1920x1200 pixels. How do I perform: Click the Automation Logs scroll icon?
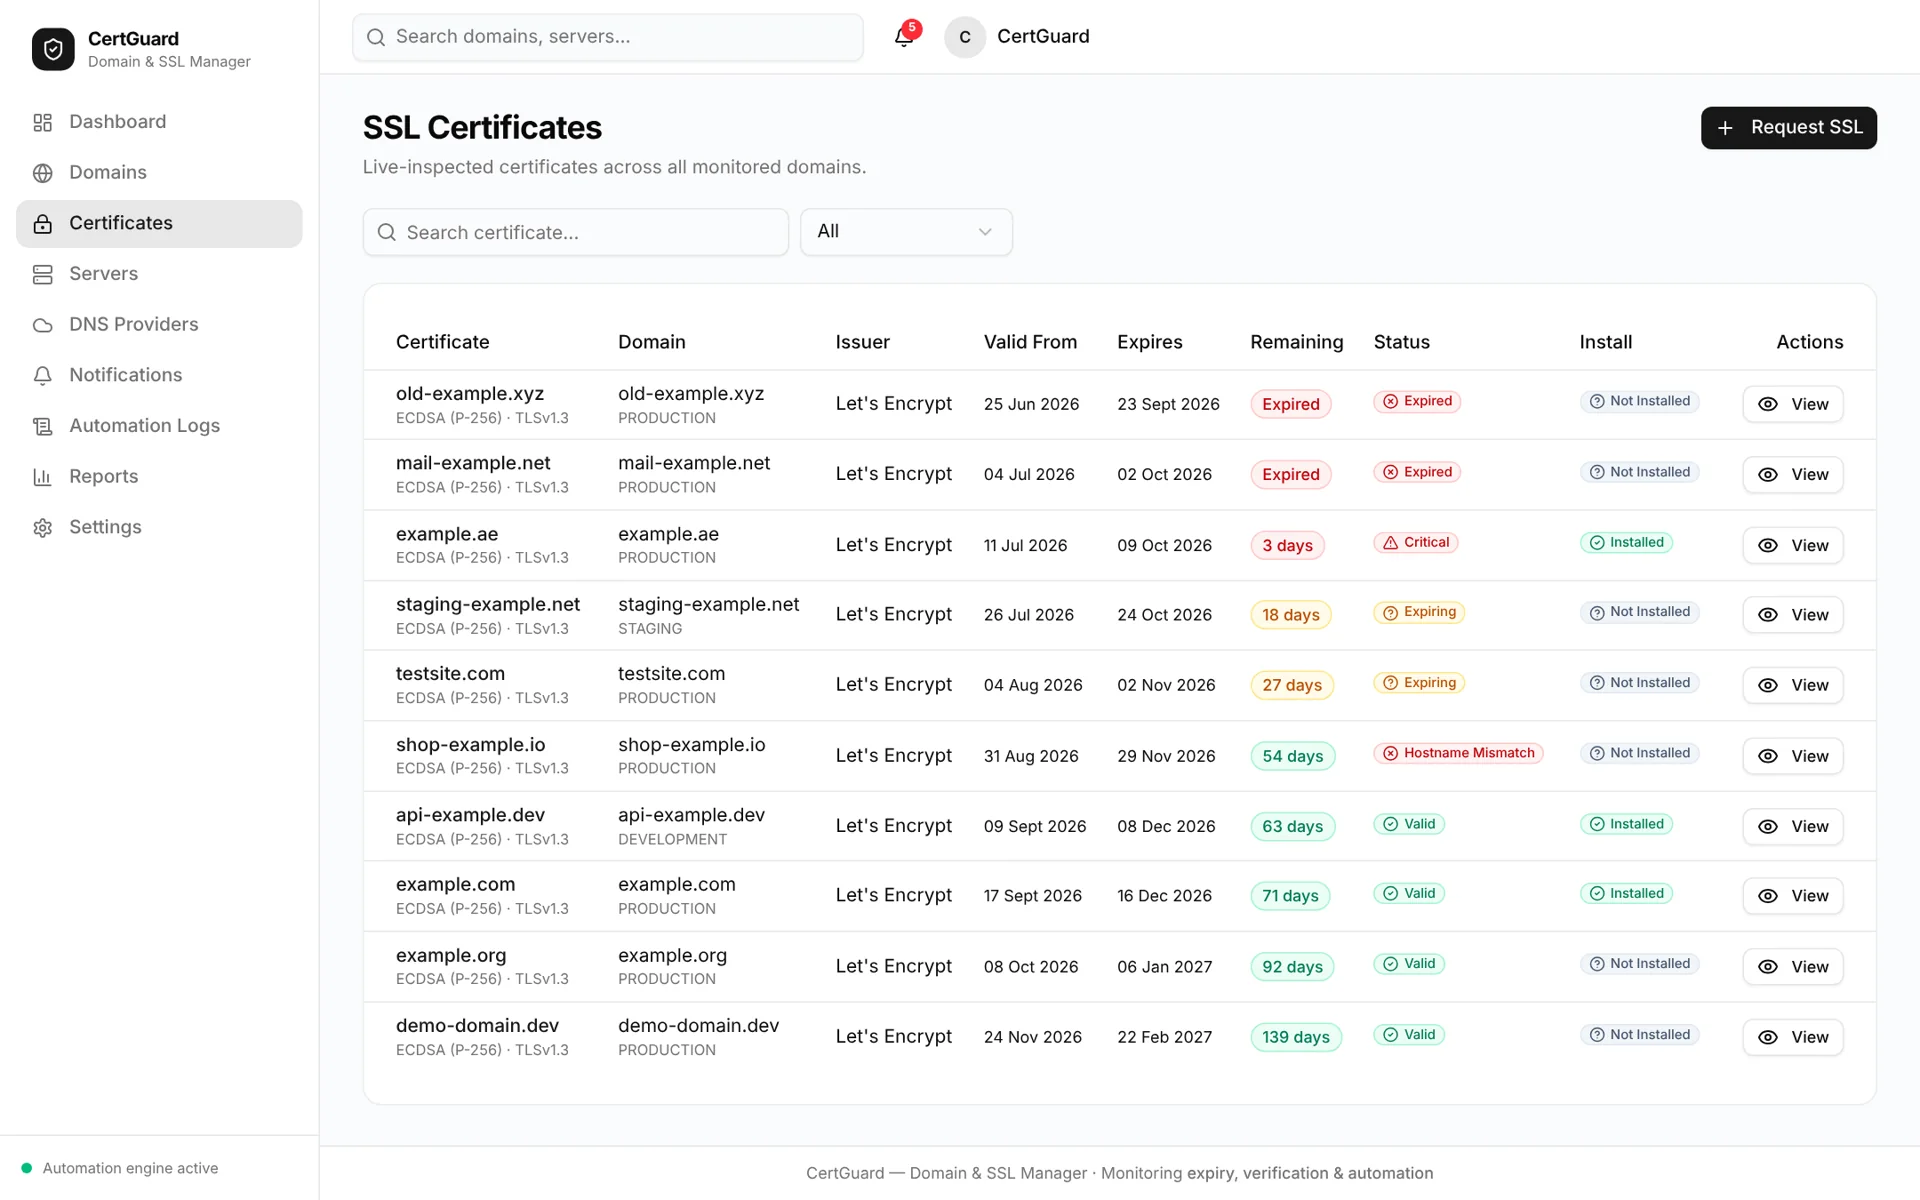point(42,426)
